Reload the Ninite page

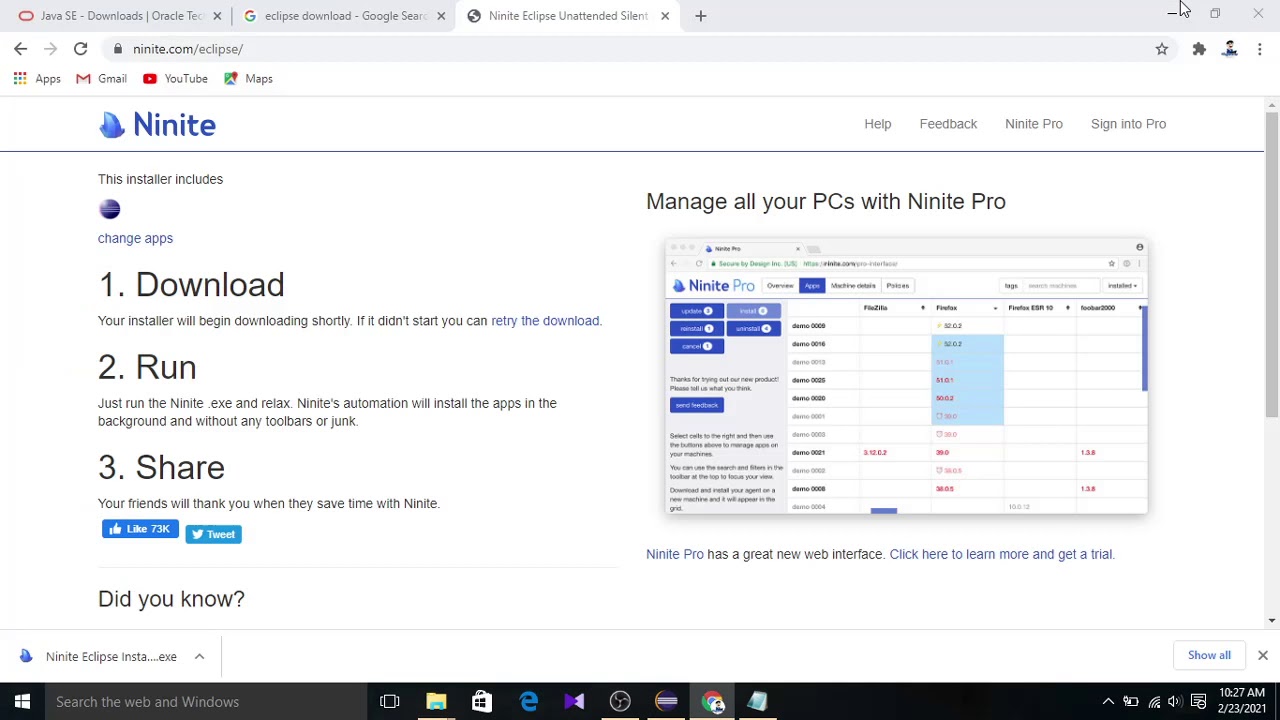pyautogui.click(x=80, y=49)
